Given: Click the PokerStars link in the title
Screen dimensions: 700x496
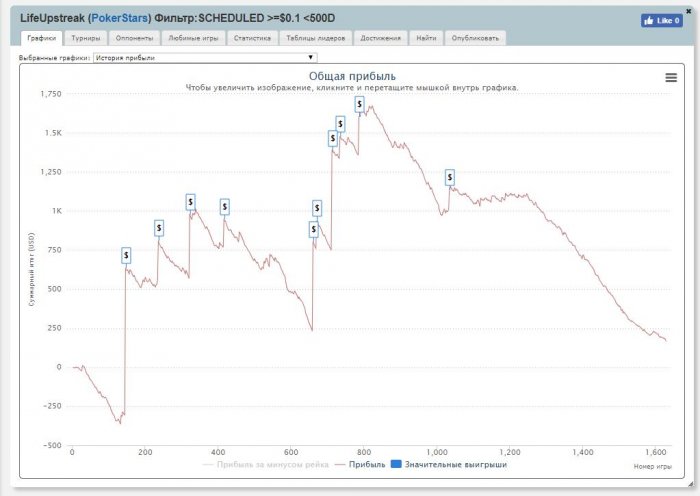Looking at the screenshot, I should click(120, 18).
